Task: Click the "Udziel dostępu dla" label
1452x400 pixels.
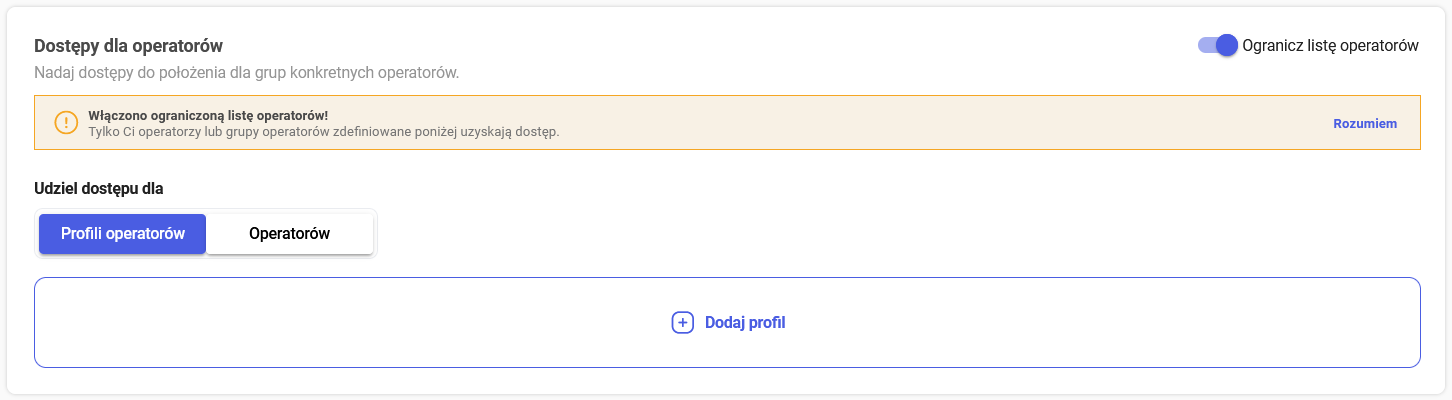Action: [98, 188]
